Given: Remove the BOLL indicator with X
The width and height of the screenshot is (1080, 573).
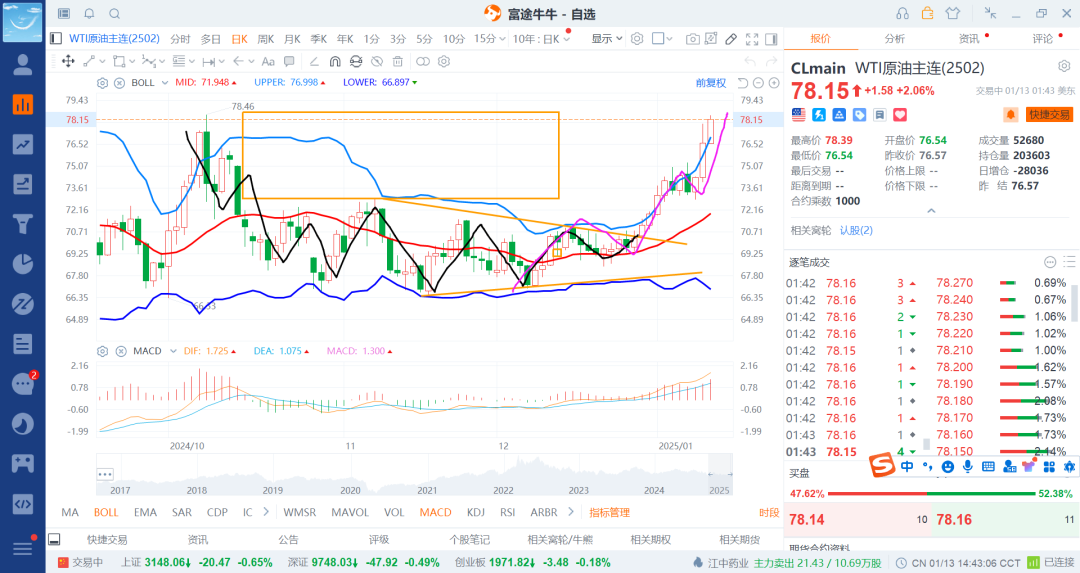Looking at the screenshot, I should [x=119, y=83].
